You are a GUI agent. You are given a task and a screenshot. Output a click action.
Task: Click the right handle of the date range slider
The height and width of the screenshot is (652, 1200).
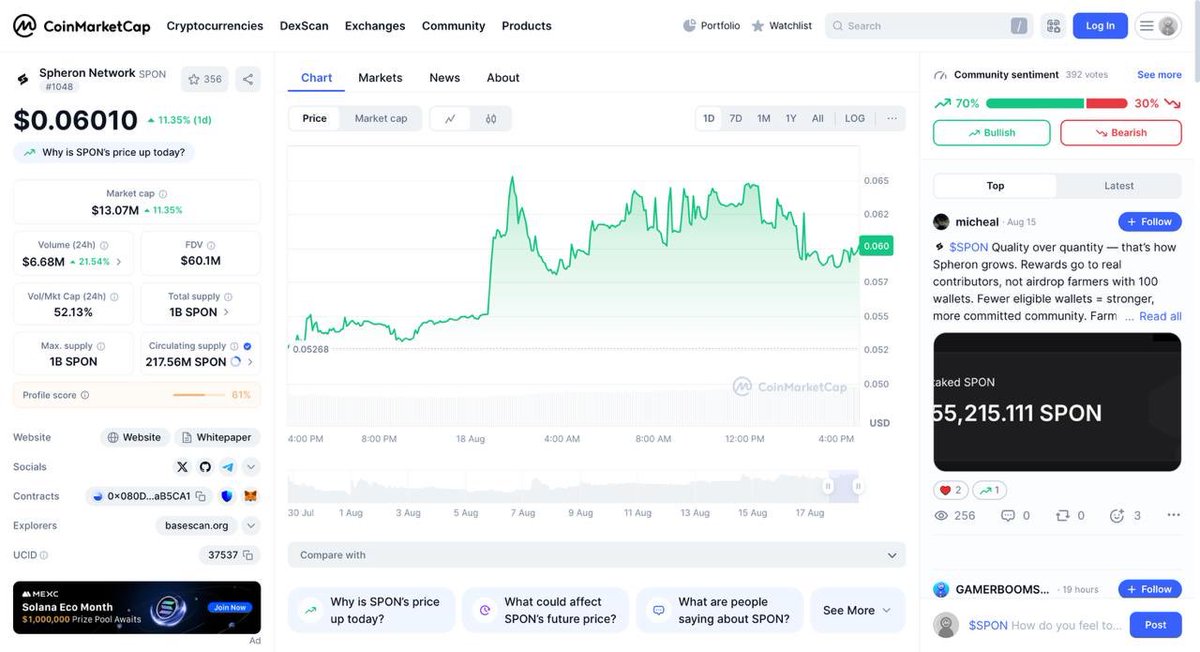[x=857, y=487]
